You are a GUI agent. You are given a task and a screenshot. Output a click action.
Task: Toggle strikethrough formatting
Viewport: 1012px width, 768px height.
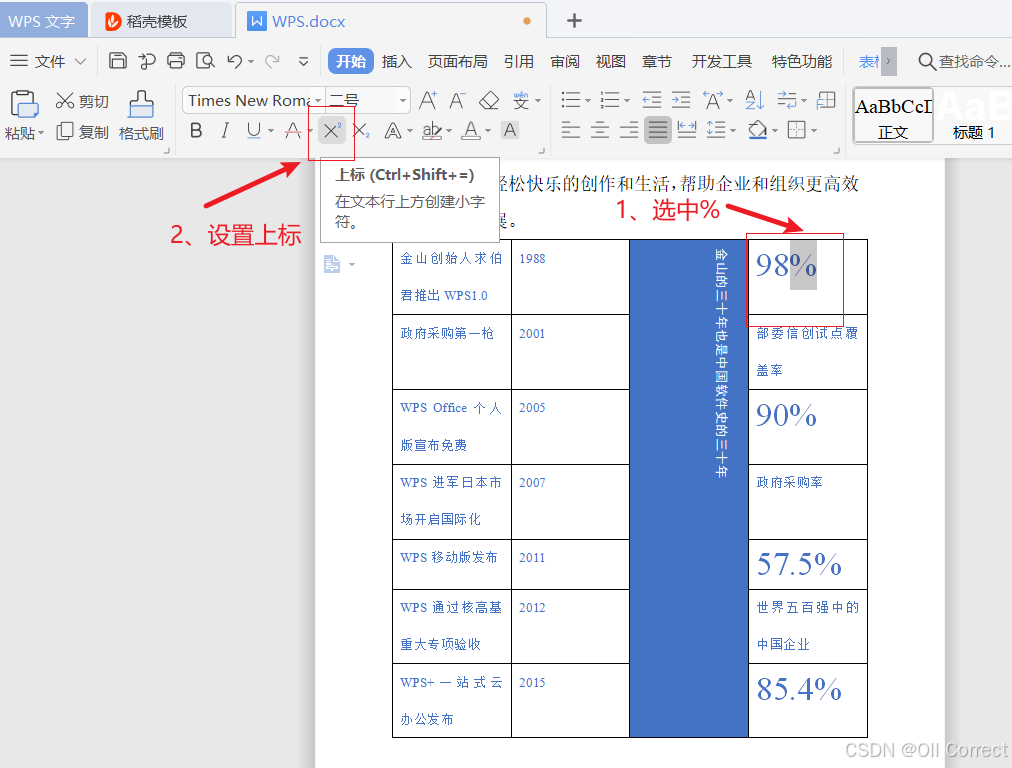[x=293, y=131]
